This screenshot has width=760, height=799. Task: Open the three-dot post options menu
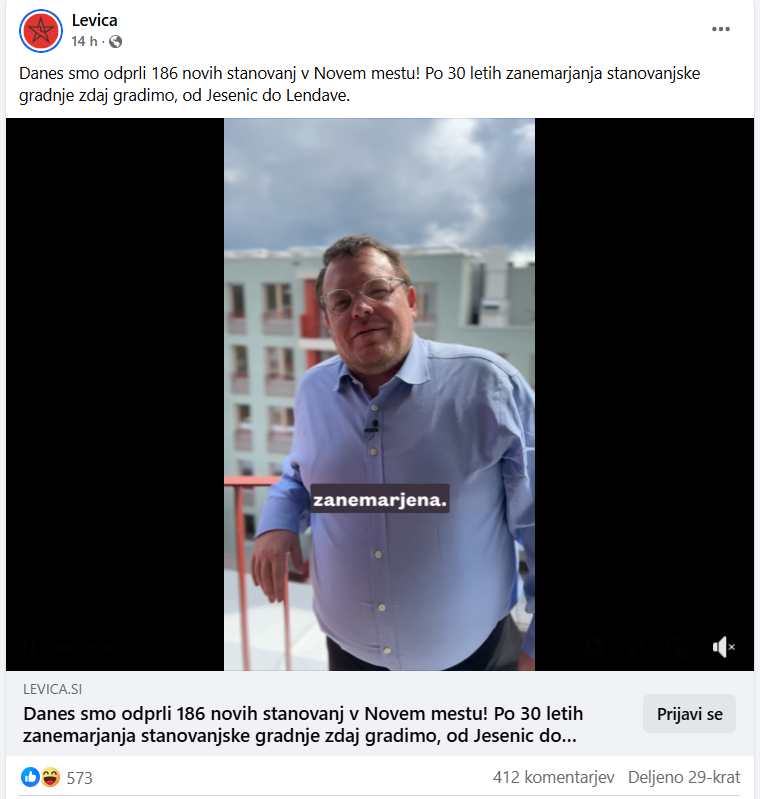(721, 29)
